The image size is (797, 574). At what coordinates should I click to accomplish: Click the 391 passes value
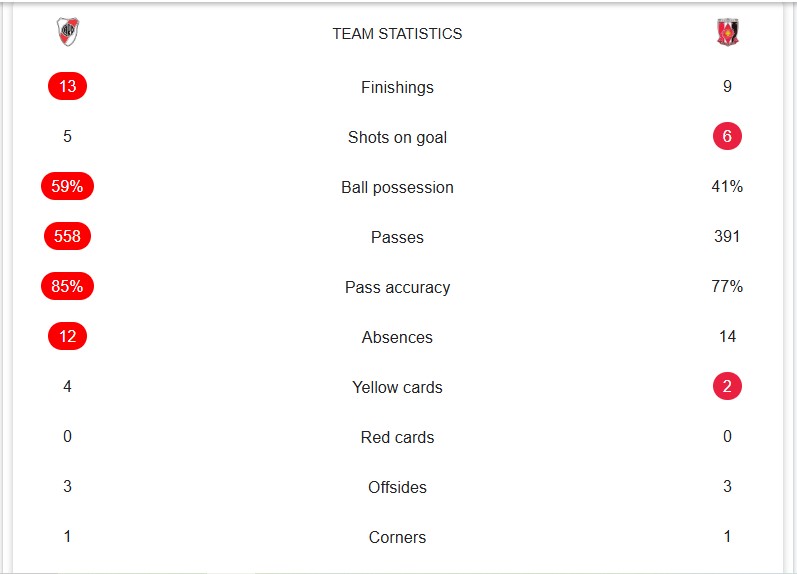(727, 237)
